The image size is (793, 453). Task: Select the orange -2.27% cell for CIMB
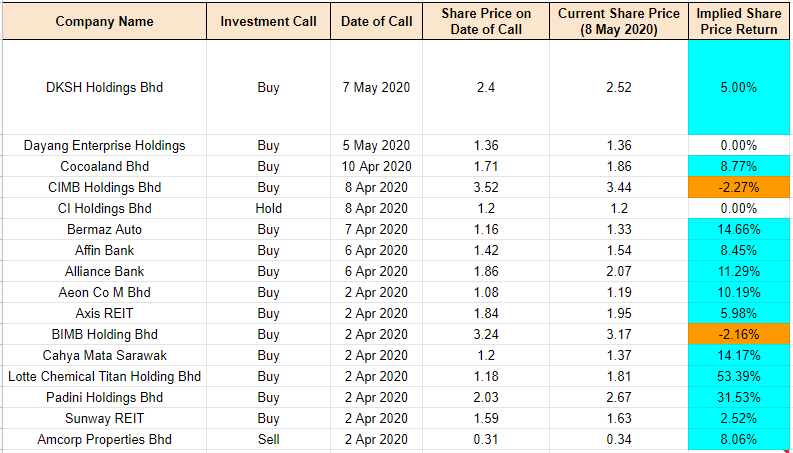click(x=738, y=187)
